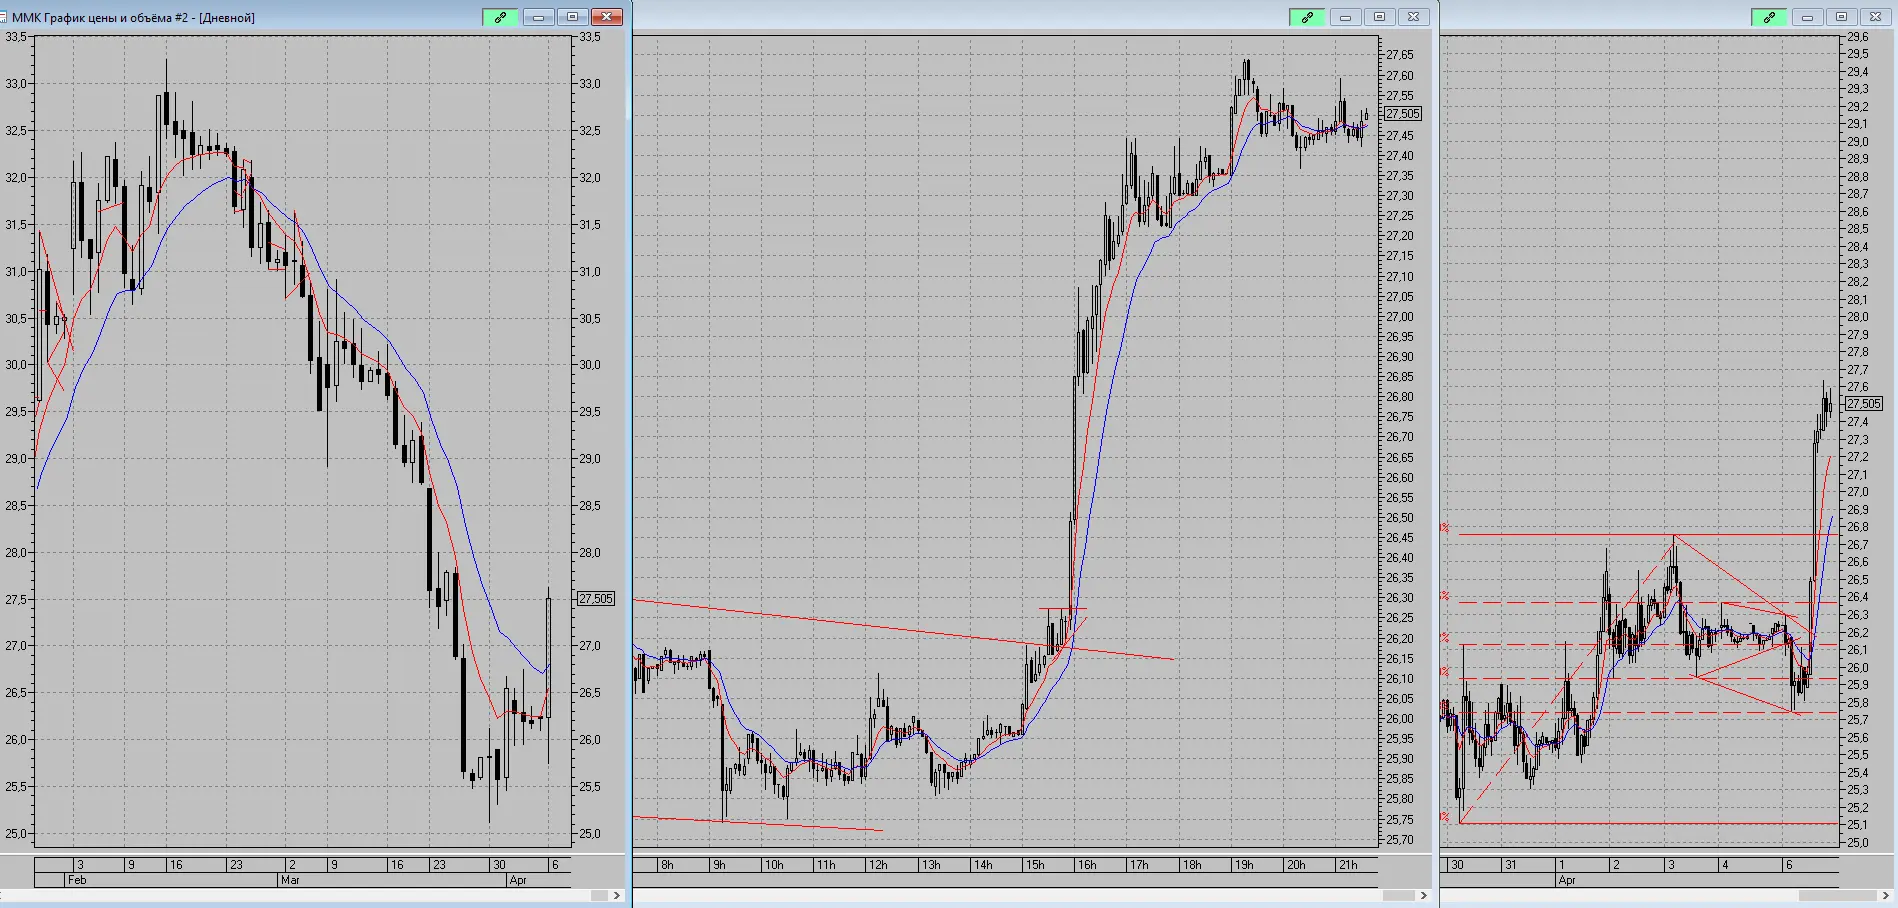This screenshot has width=1898, height=908.
Task: Click the green link icon in MMK daily chart
Action: (x=500, y=17)
